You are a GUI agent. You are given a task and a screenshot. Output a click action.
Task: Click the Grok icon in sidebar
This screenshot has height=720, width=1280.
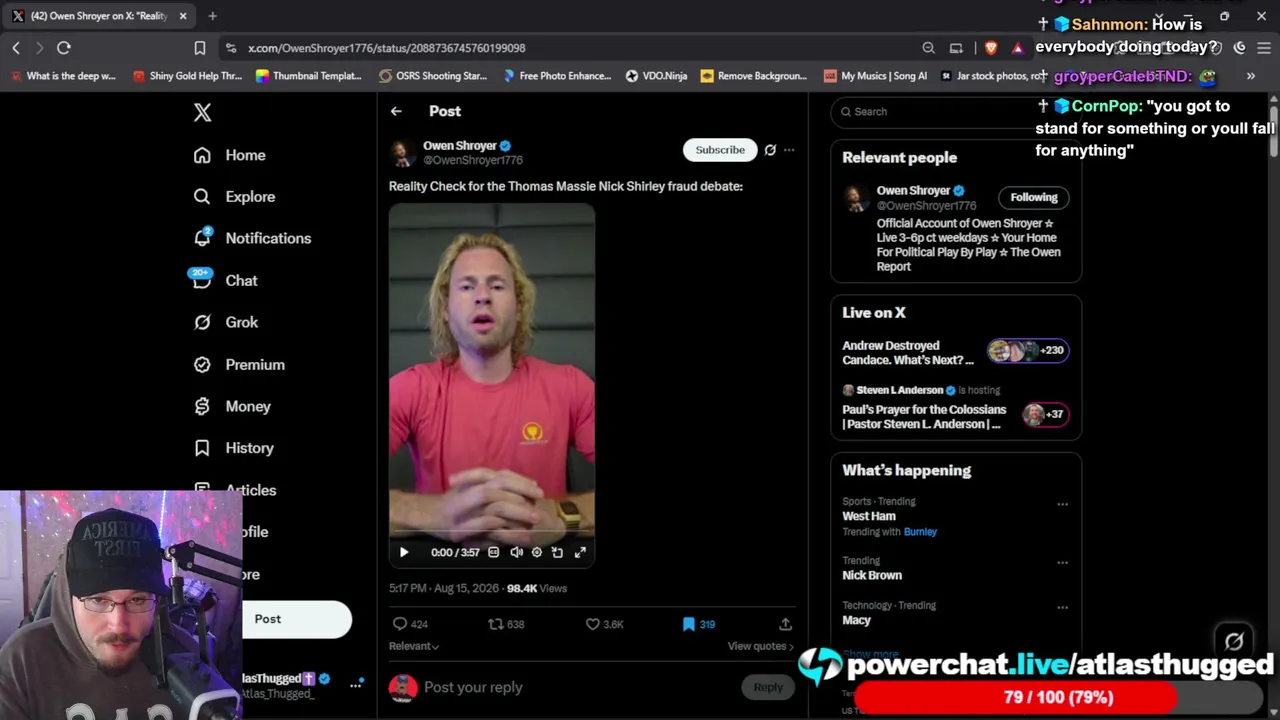[x=202, y=322]
